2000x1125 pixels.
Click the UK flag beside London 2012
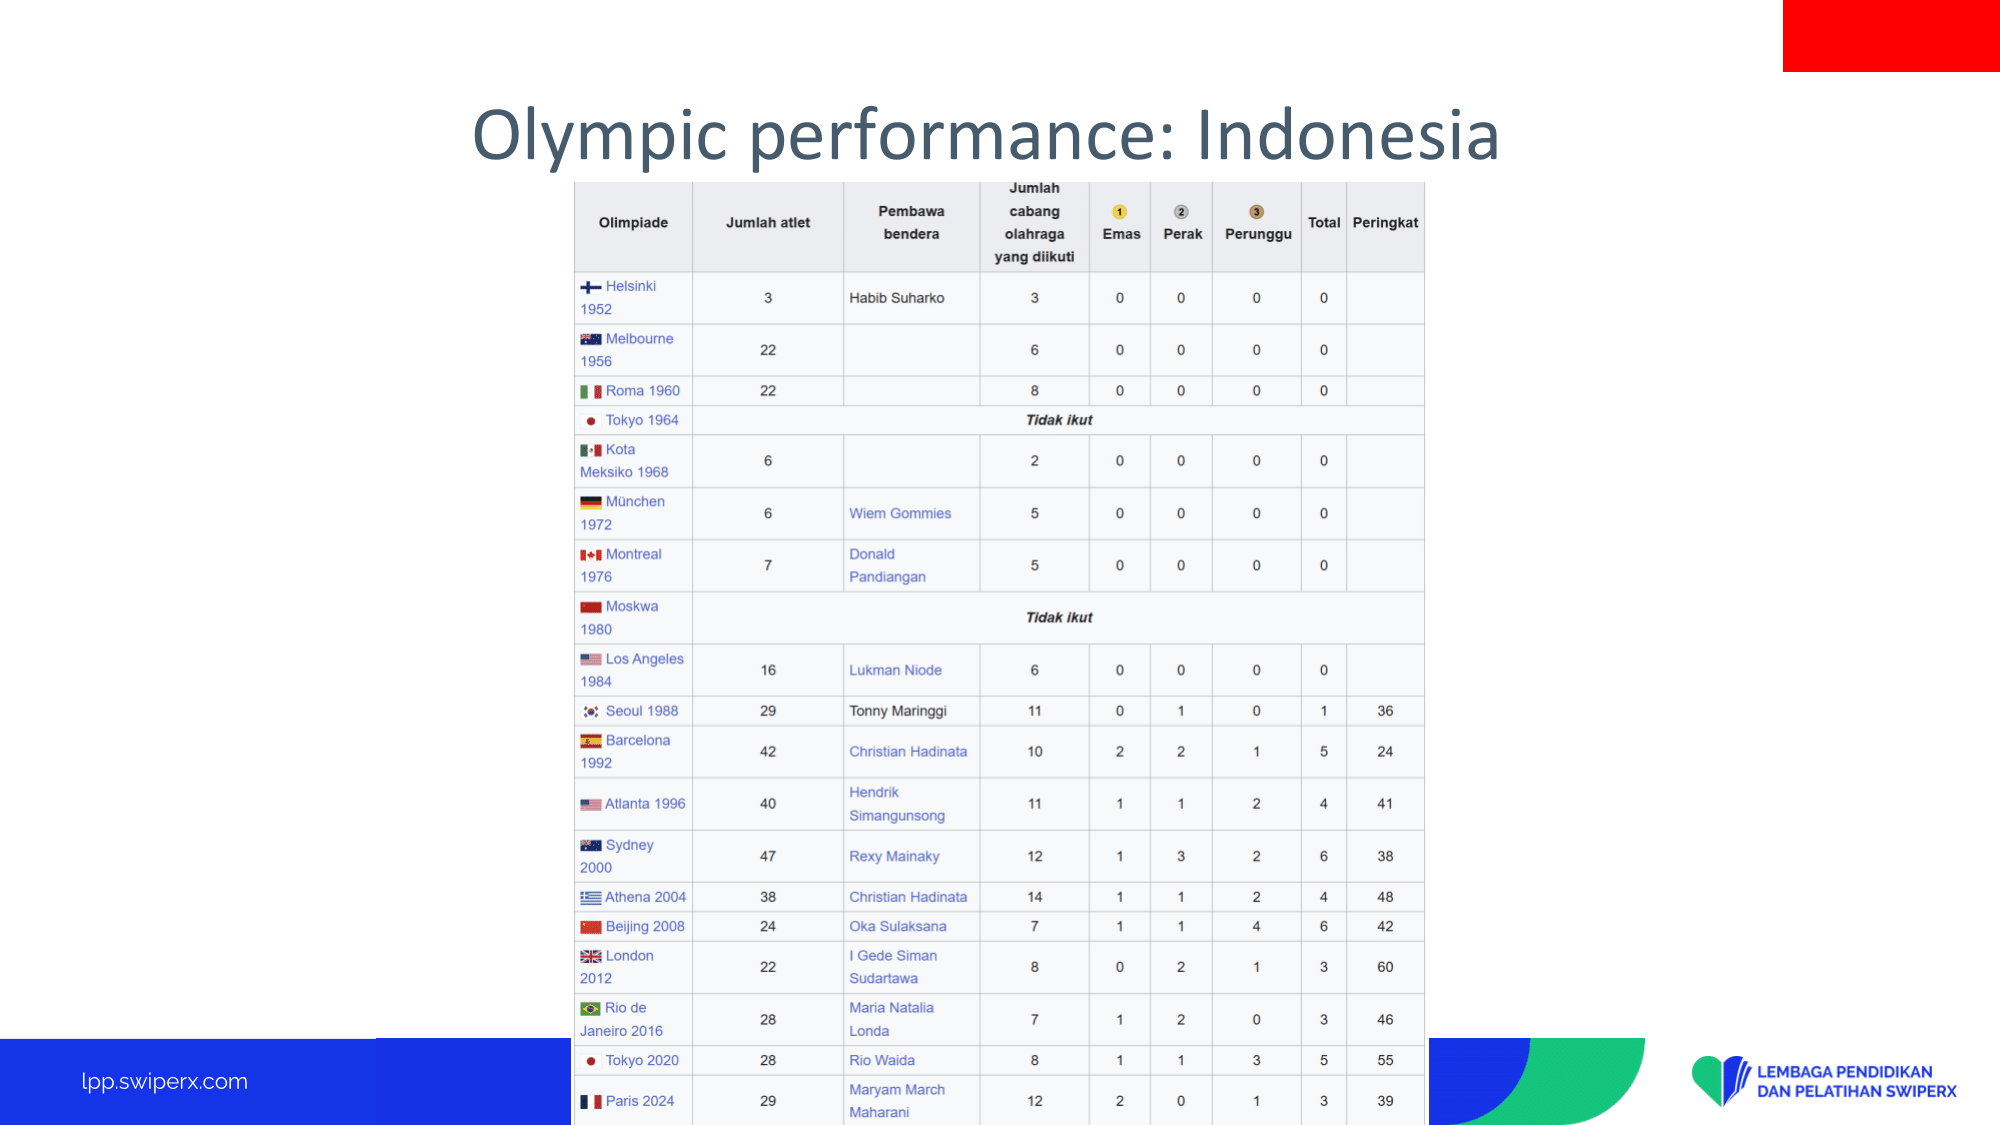pyautogui.click(x=591, y=957)
